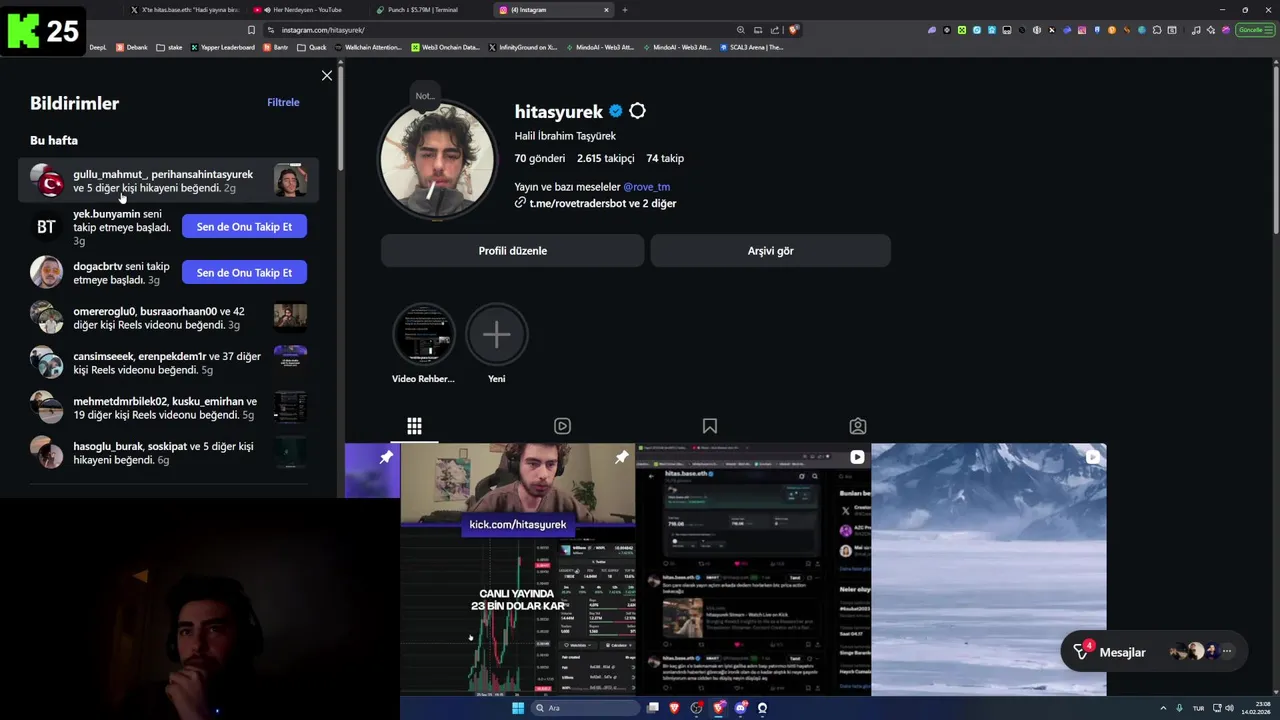
Task: Close the Bildirimler notifications panel
Action: [x=327, y=76]
